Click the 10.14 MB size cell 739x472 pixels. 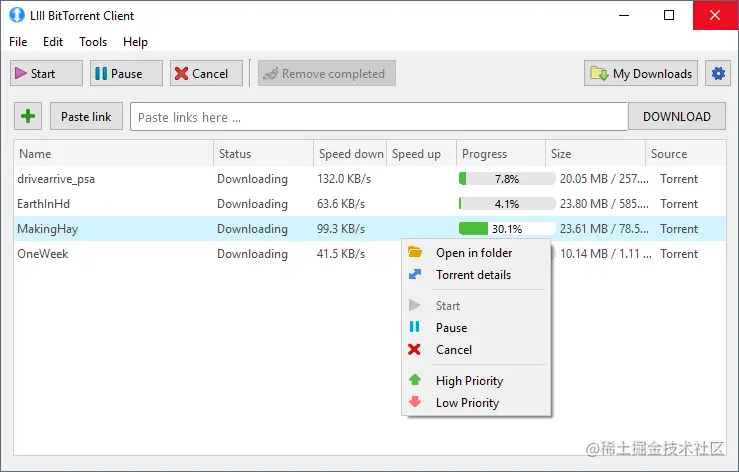pos(606,254)
